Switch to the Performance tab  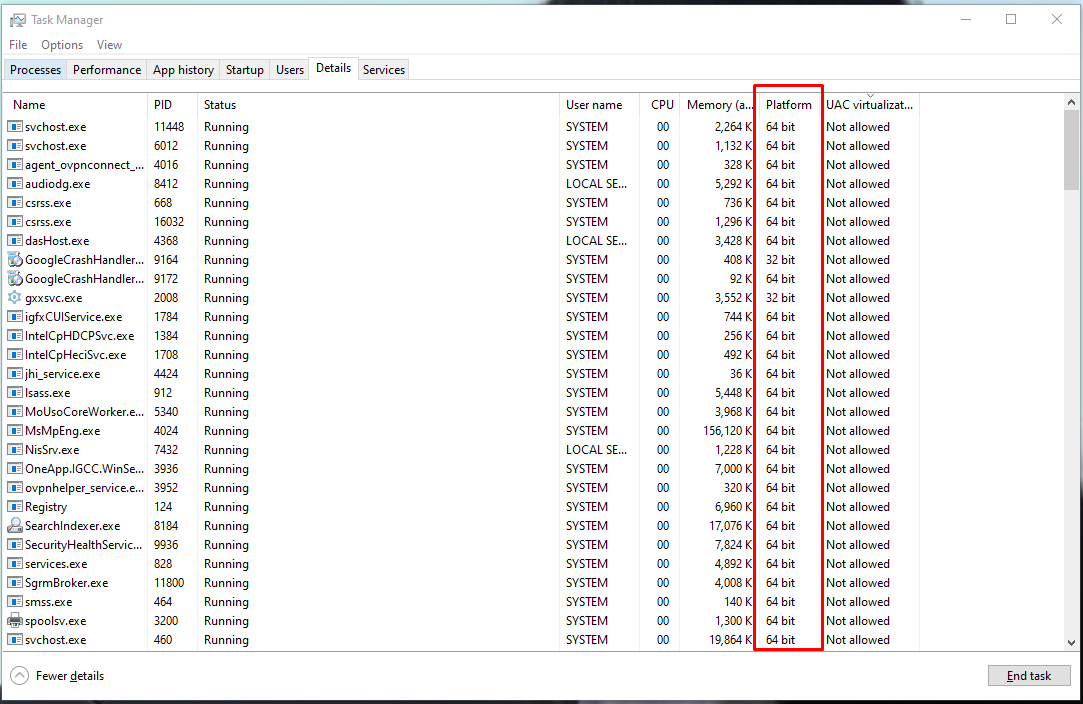click(107, 70)
